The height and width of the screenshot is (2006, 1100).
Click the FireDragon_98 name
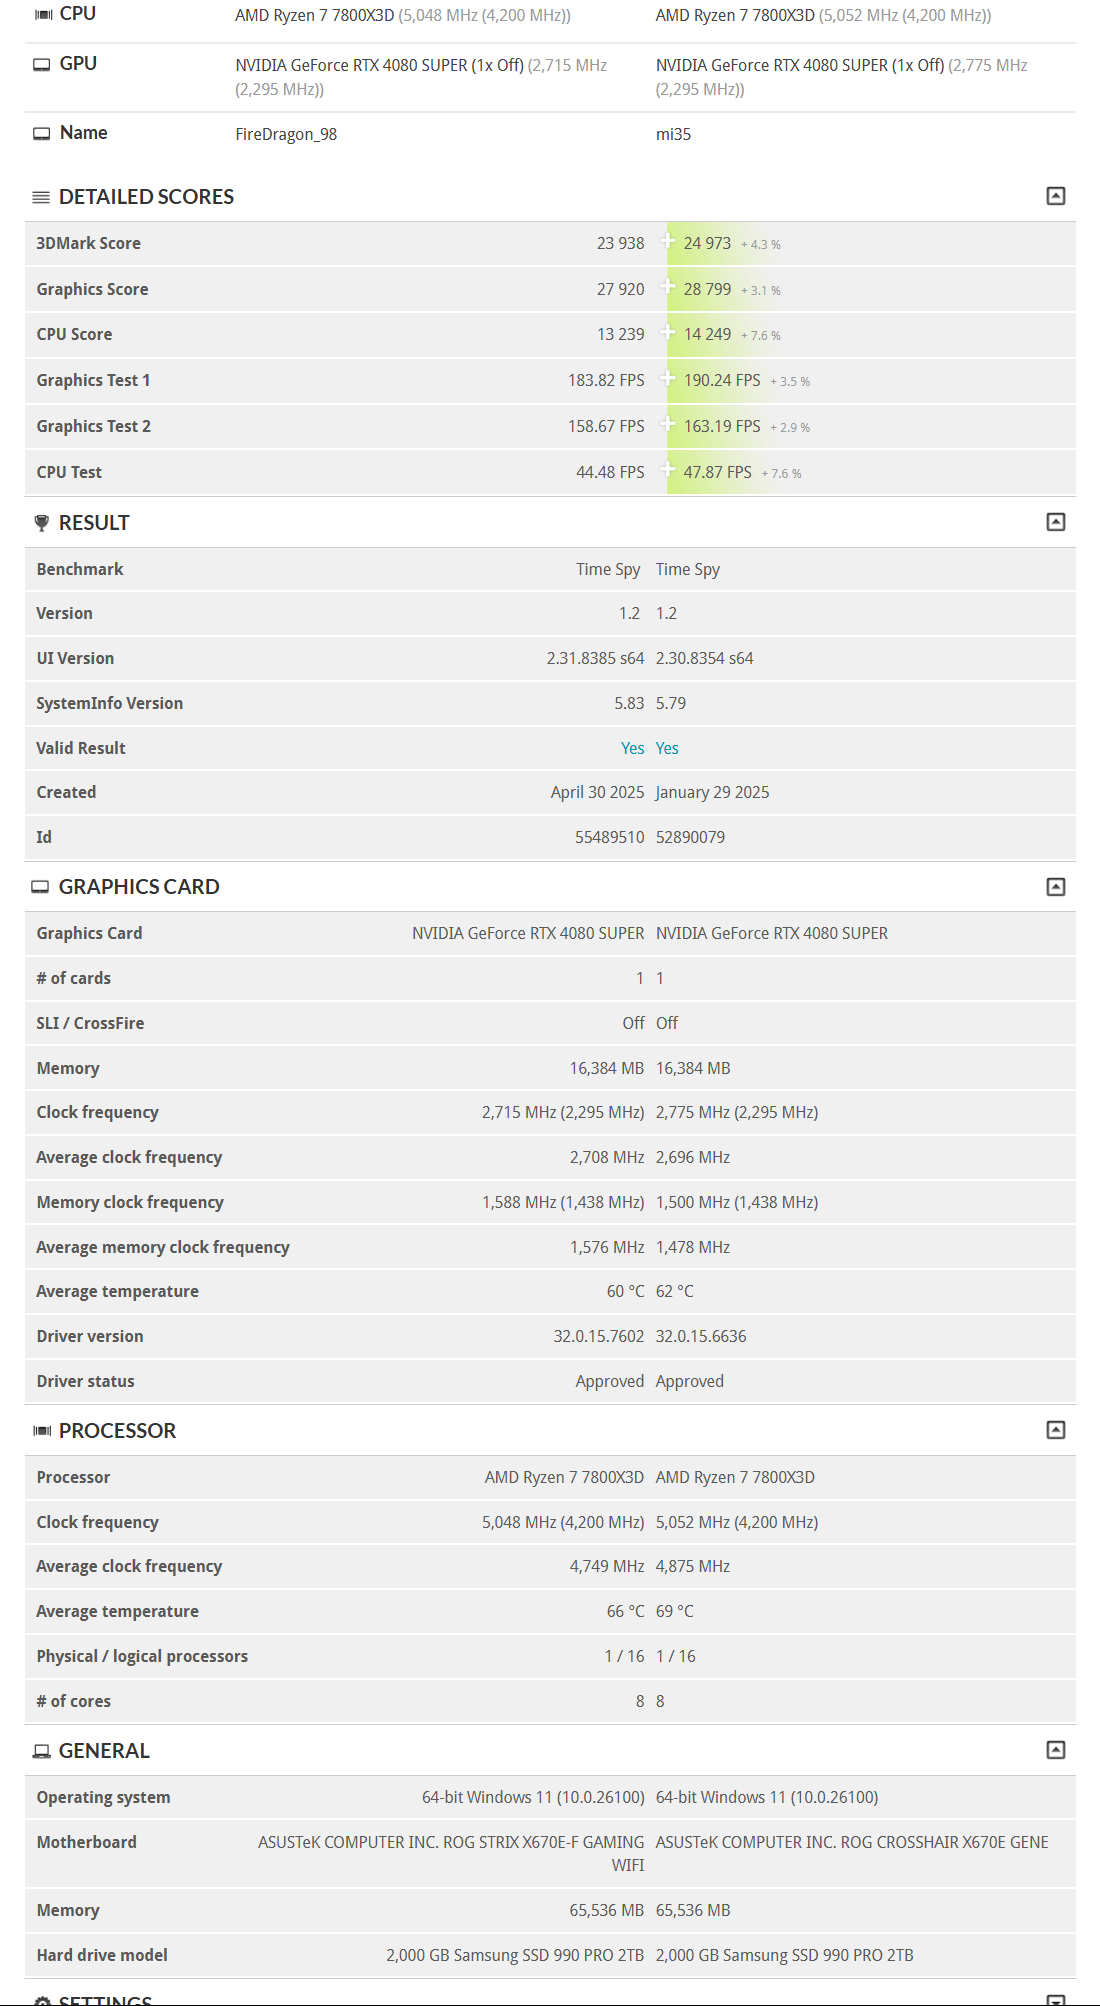click(286, 134)
